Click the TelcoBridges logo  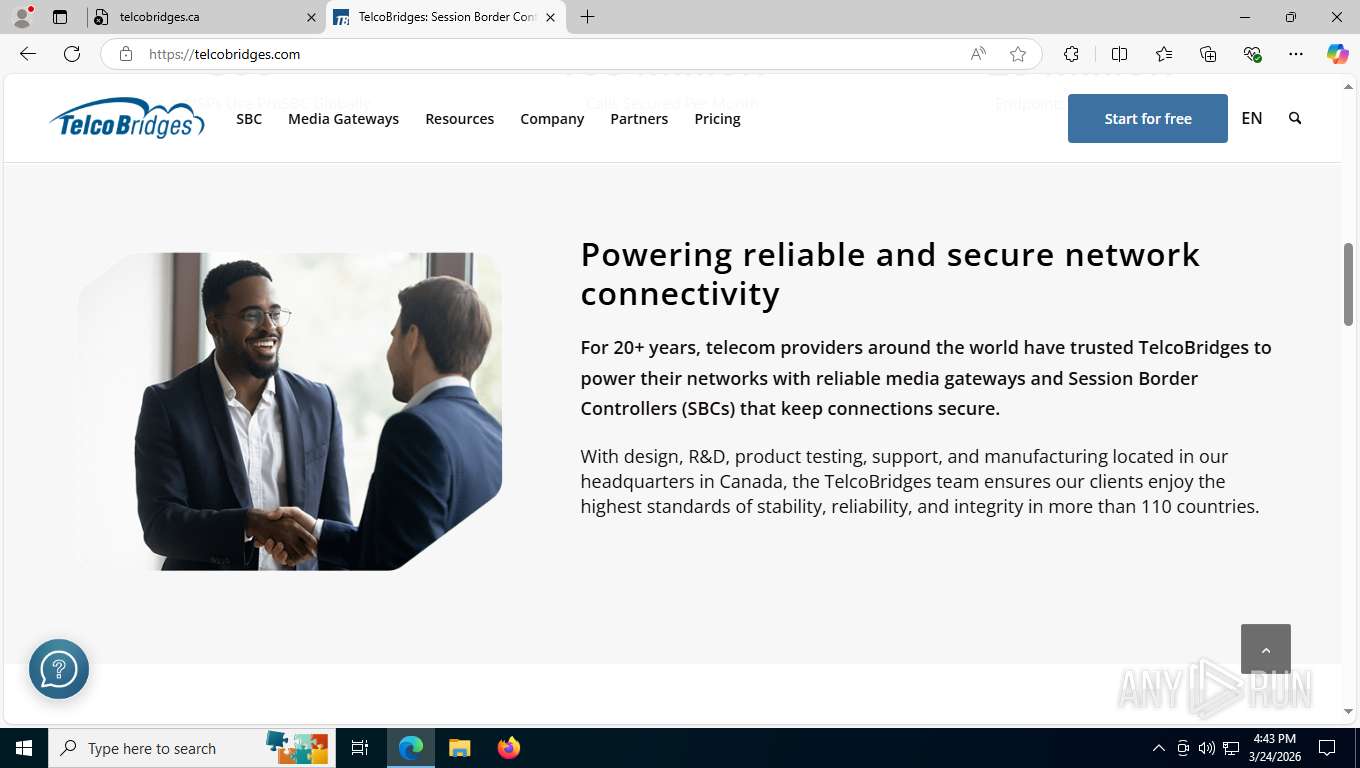127,118
